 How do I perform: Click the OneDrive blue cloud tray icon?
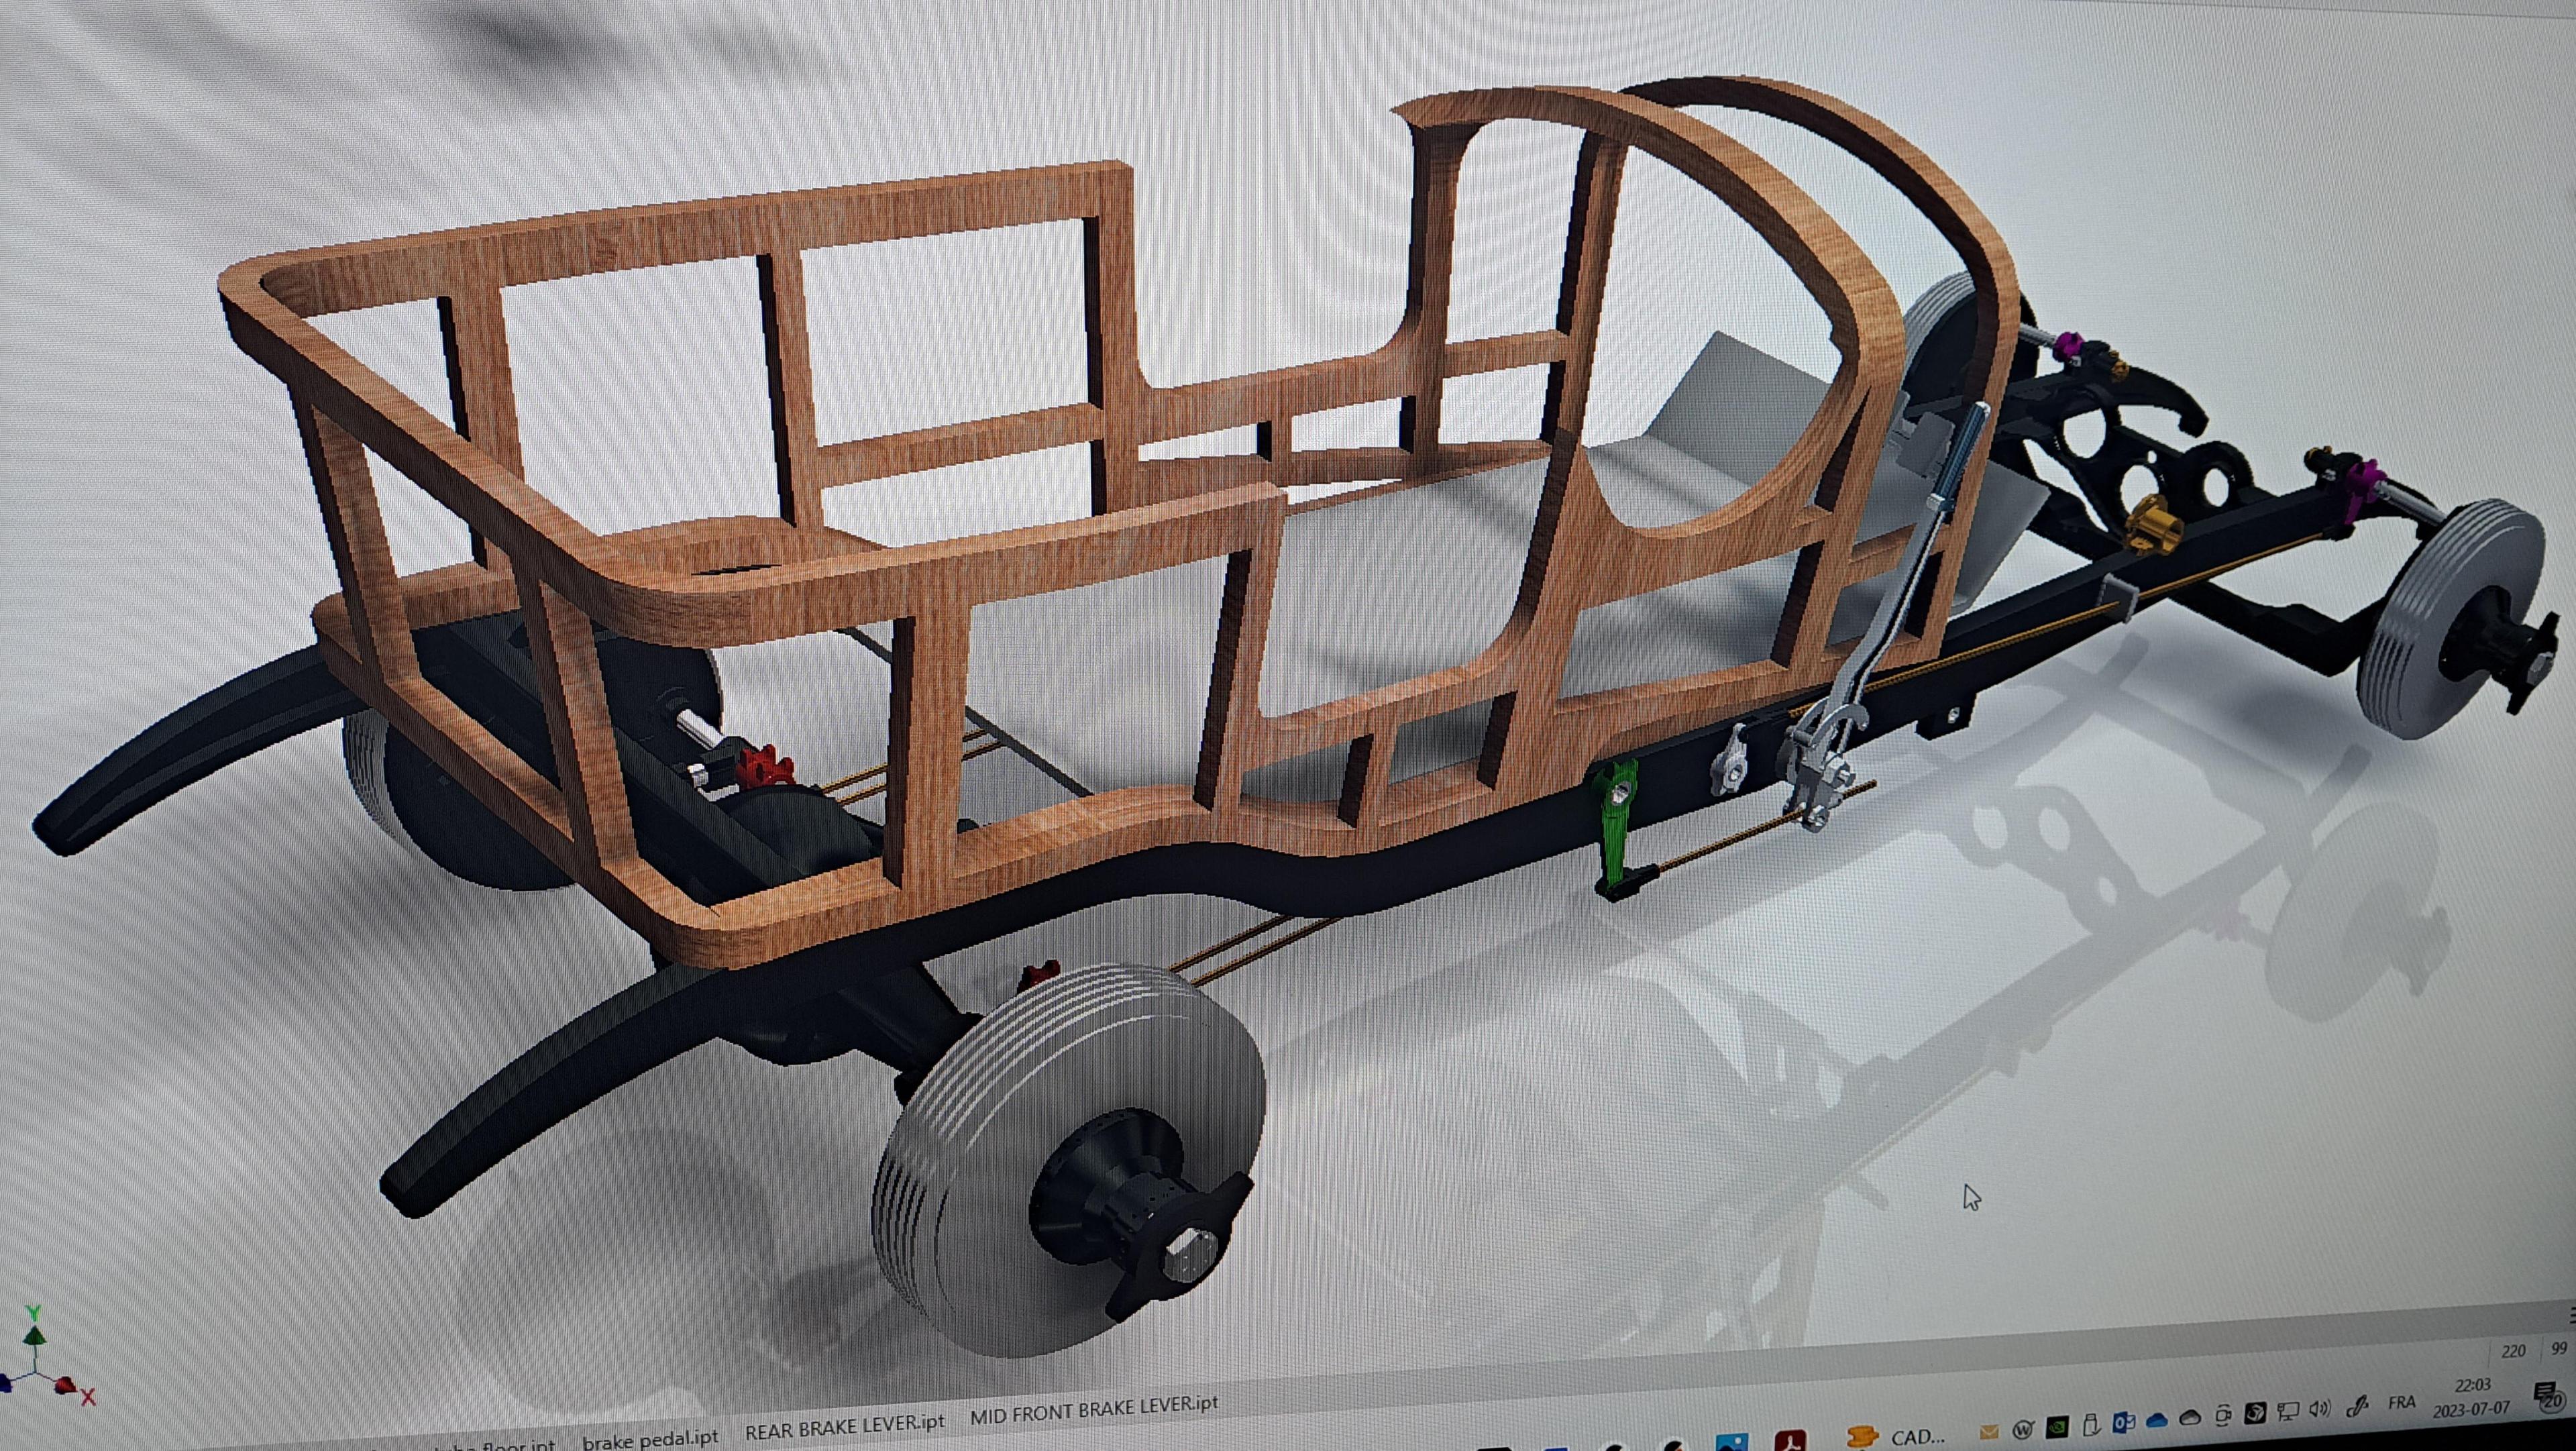coord(2157,1421)
